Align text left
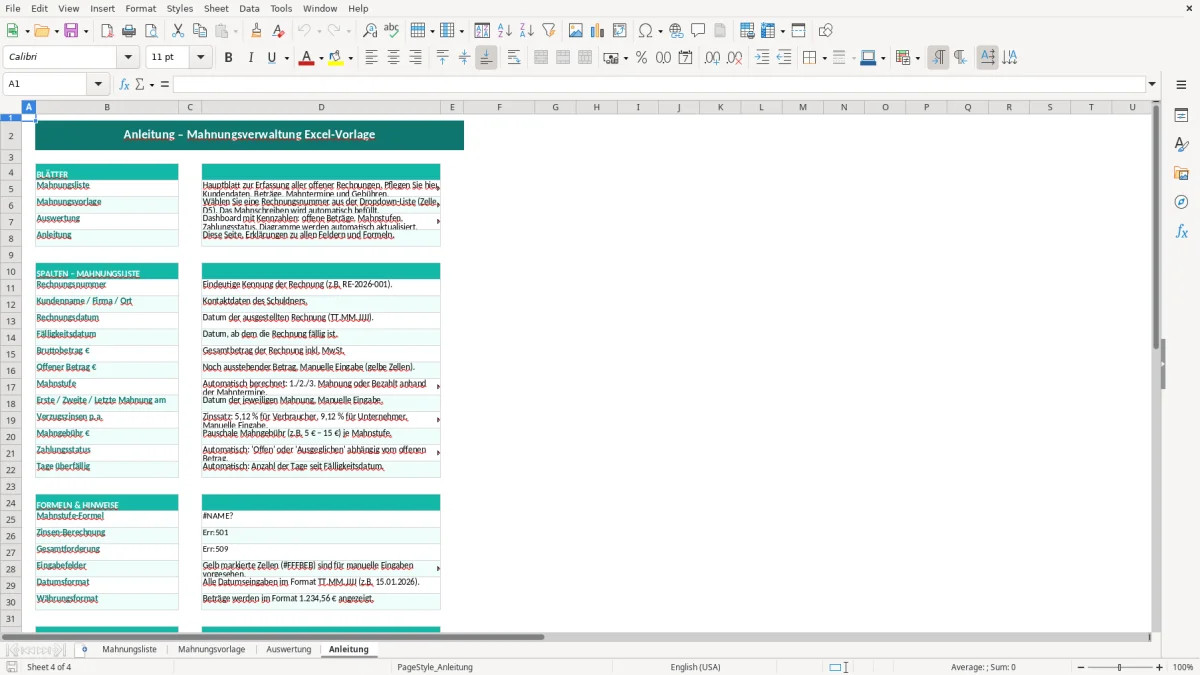Screen dimensions: 1200x675 pyautogui.click(x=371, y=58)
